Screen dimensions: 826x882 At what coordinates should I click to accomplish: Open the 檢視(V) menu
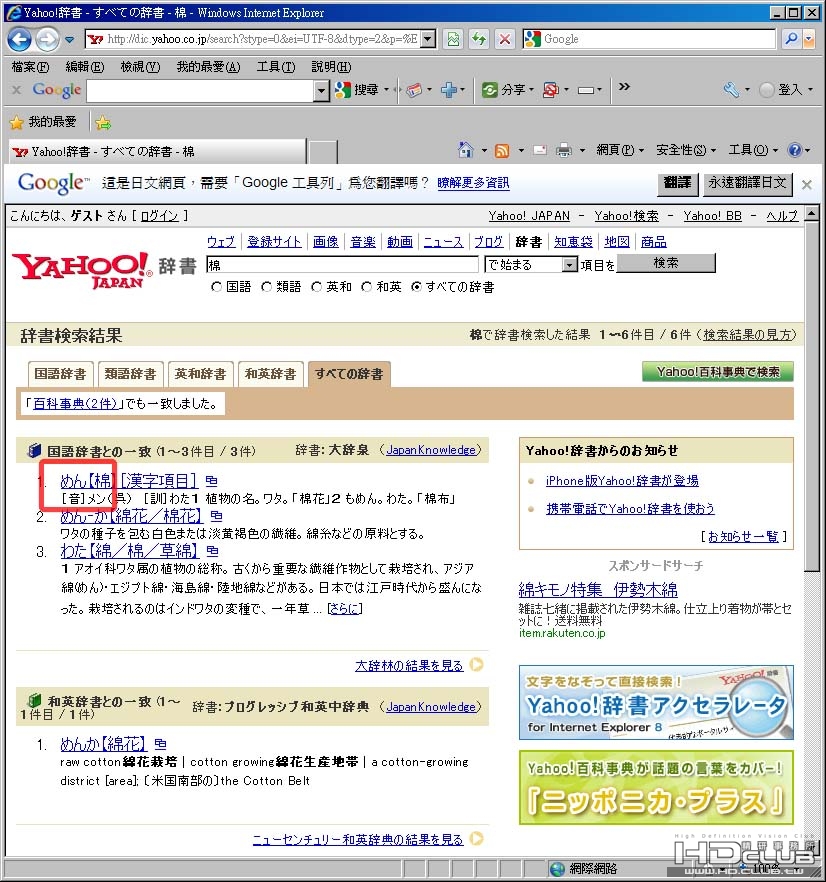click(x=141, y=67)
